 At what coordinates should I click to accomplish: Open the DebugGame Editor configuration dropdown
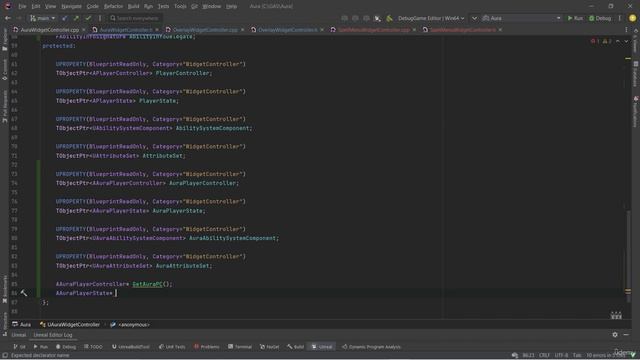coord(431,18)
